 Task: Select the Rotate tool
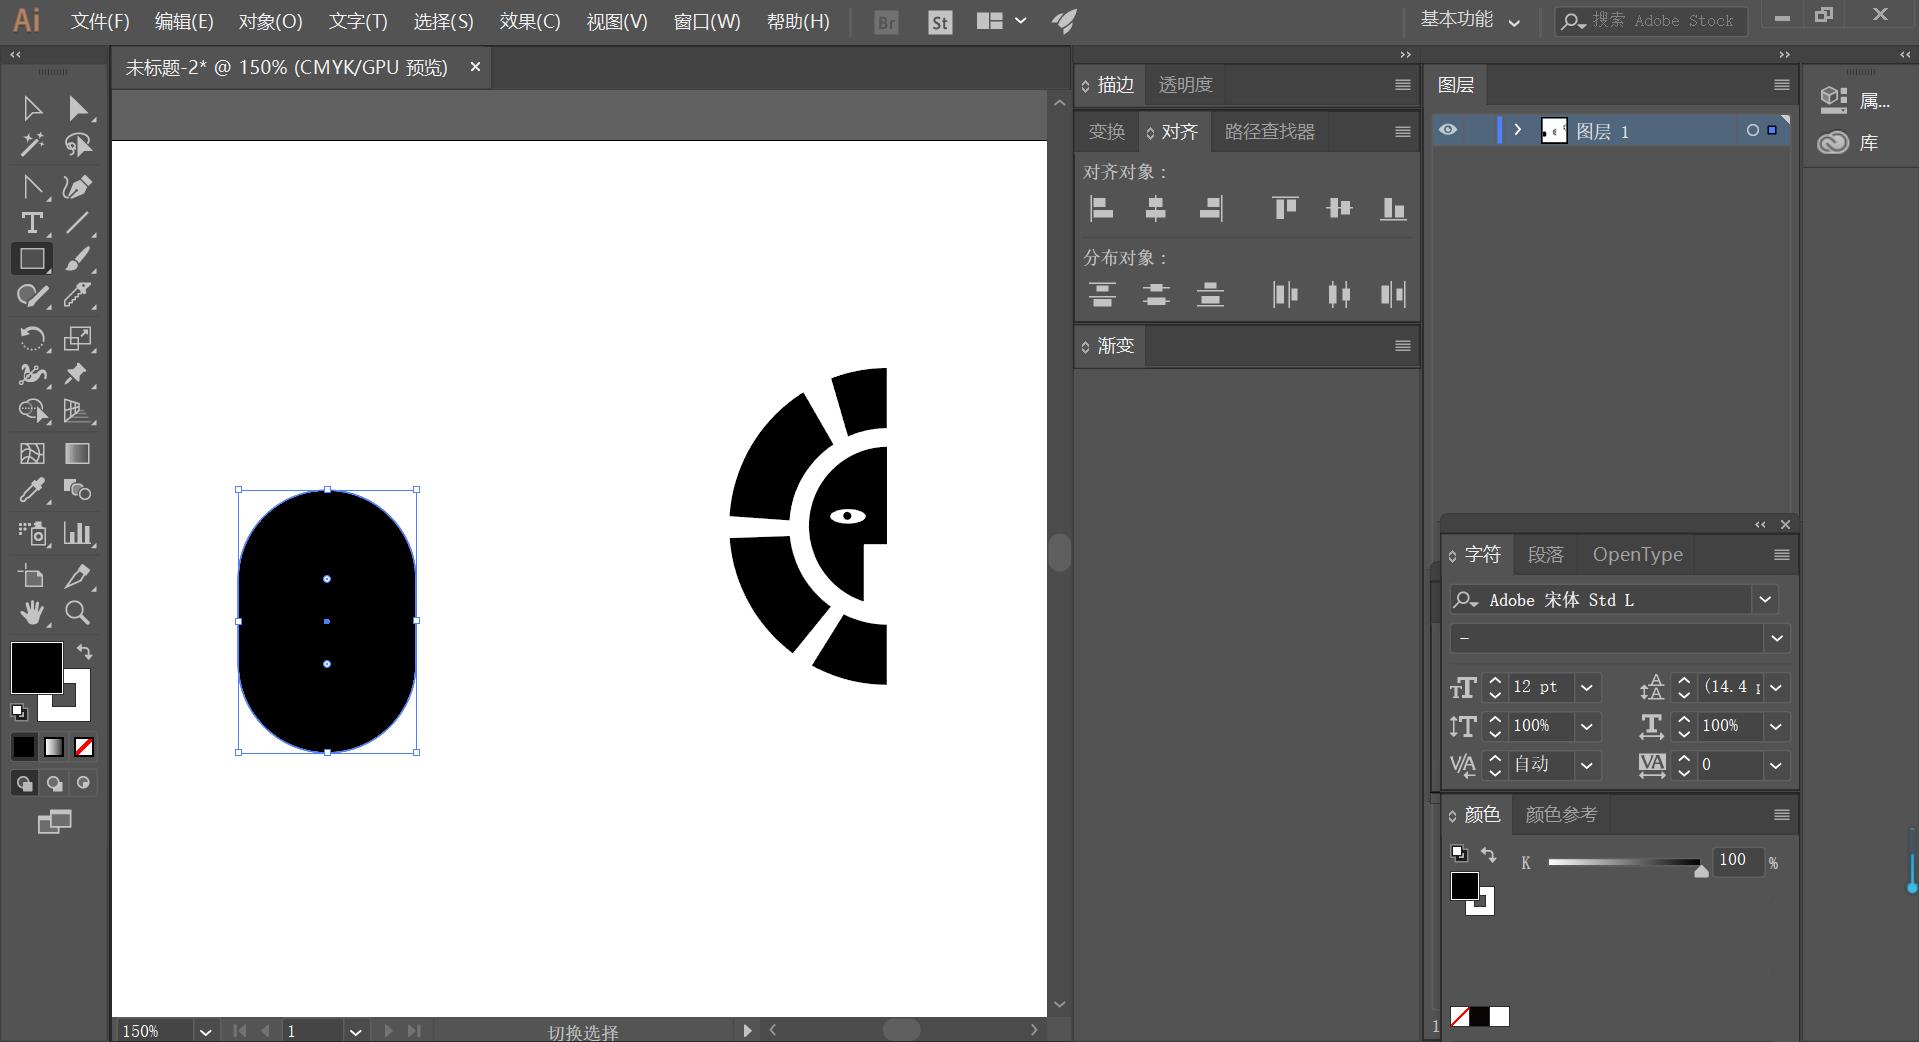point(32,338)
